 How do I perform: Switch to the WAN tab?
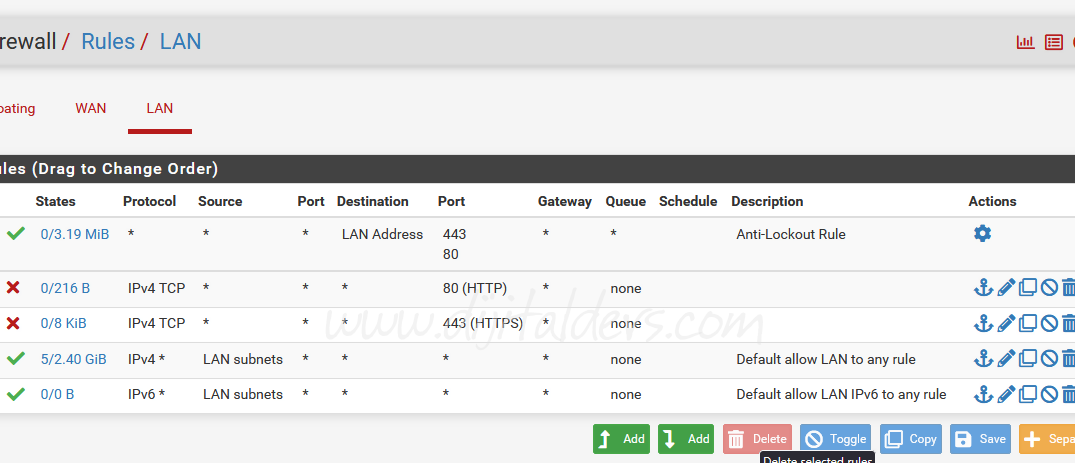[x=91, y=108]
